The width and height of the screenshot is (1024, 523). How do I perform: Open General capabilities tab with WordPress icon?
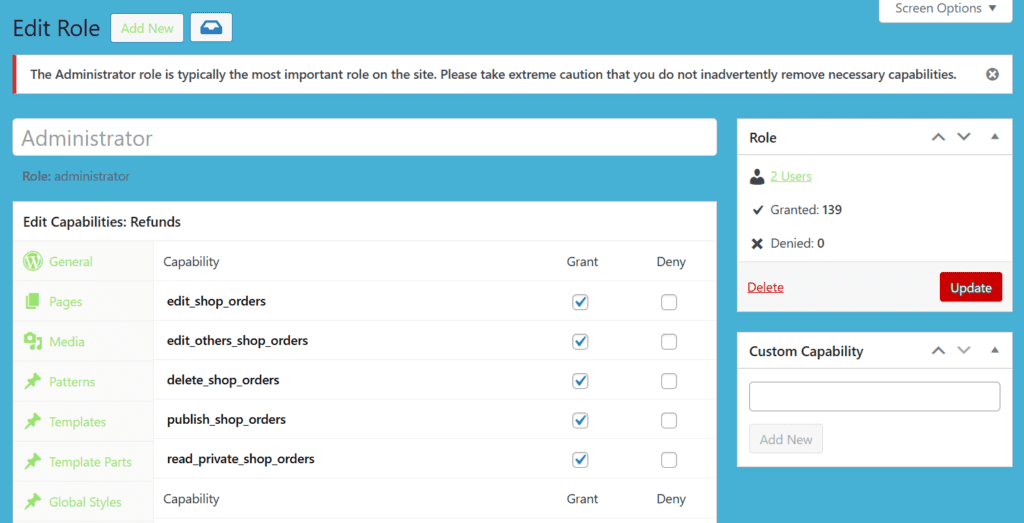[x=33, y=261]
